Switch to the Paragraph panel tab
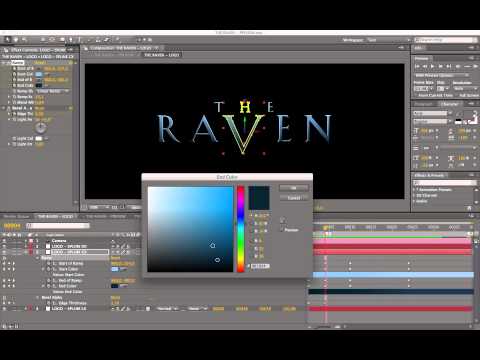Image resolution: width=480 pixels, height=360 pixels. click(423, 104)
